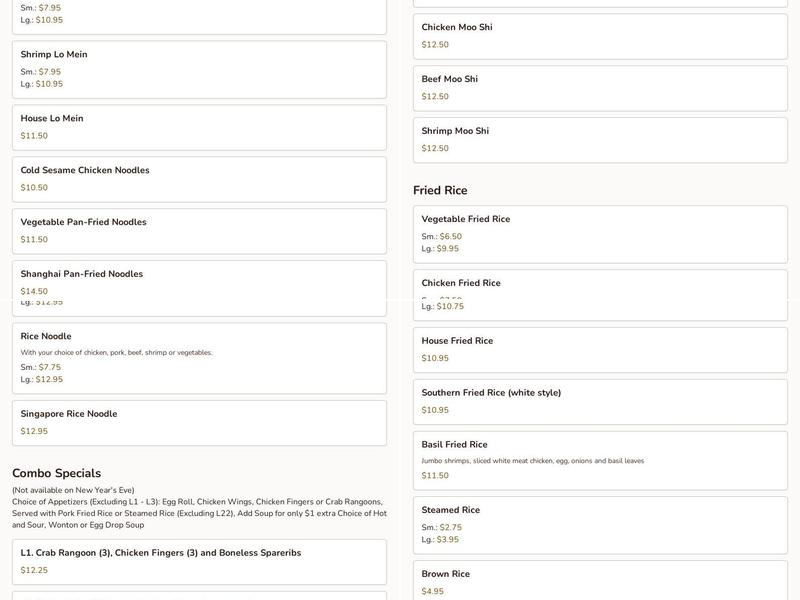The image size is (800, 600).
Task: Add Vegetable Pan-Fried Noodles to order
Action: (x=199, y=231)
